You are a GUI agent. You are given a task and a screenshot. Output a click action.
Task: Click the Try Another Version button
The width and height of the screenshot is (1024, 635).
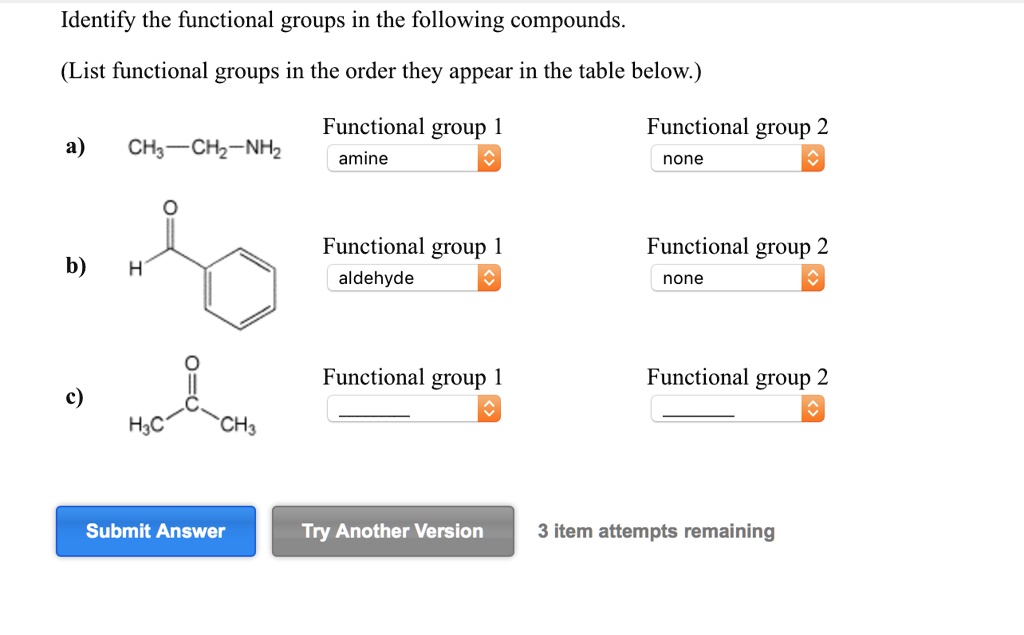coord(392,531)
